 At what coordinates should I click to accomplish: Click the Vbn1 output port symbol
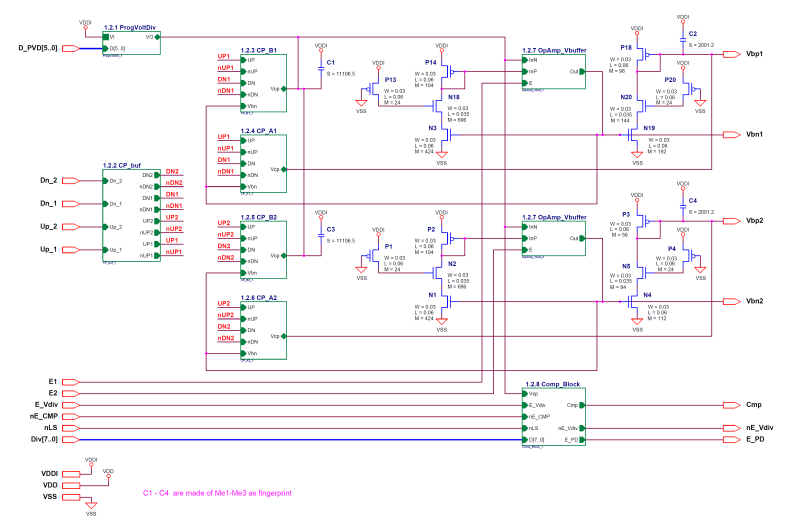(732, 135)
